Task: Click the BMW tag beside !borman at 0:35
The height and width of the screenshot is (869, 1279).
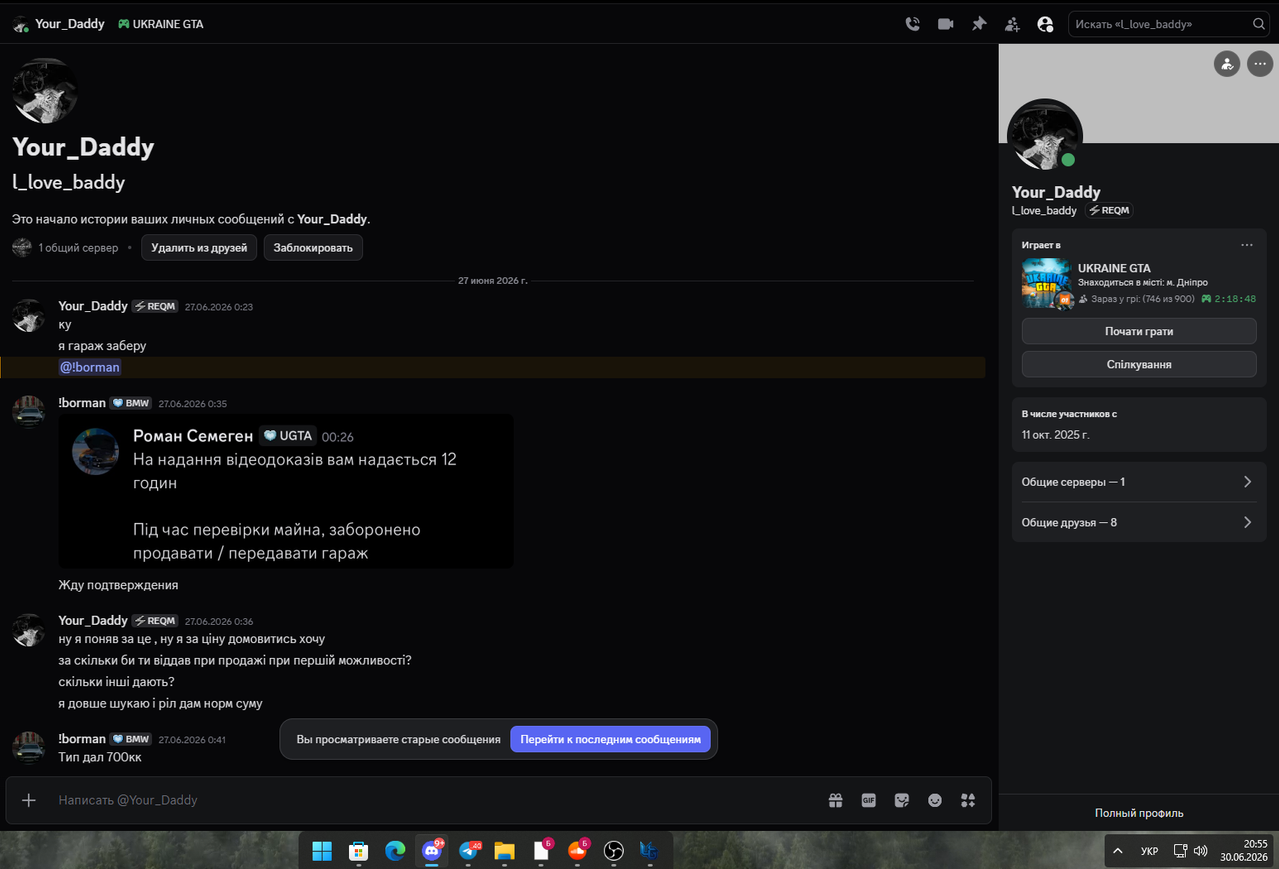Action: [131, 404]
